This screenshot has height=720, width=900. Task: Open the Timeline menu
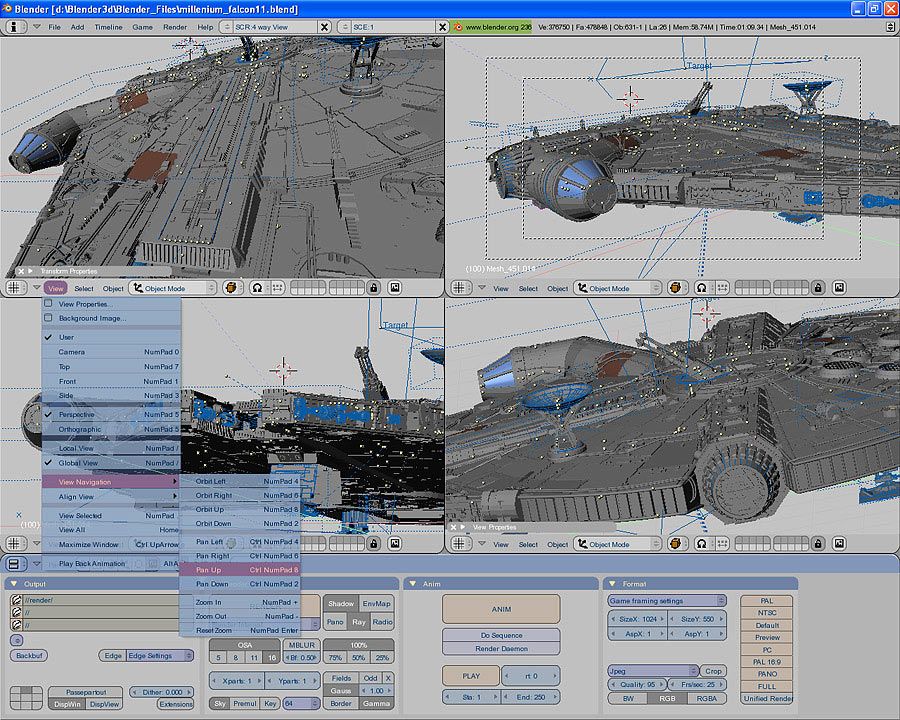pyautogui.click(x=108, y=27)
